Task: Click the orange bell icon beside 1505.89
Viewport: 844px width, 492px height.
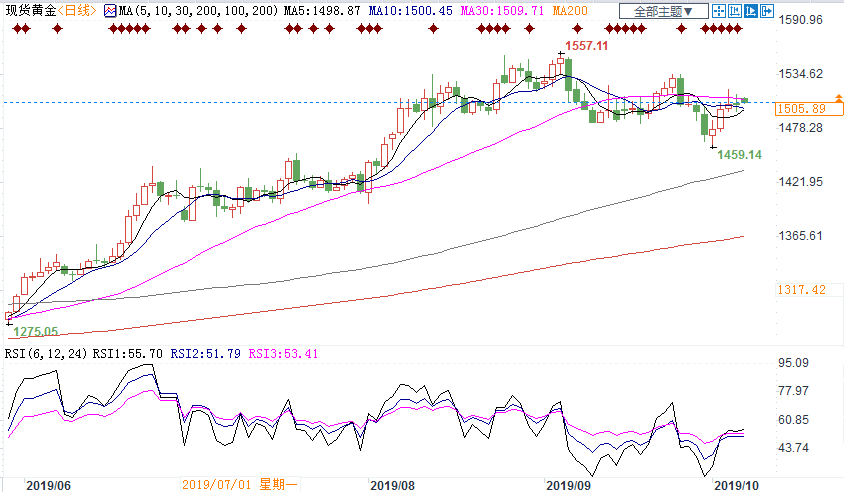Action: coord(838,102)
